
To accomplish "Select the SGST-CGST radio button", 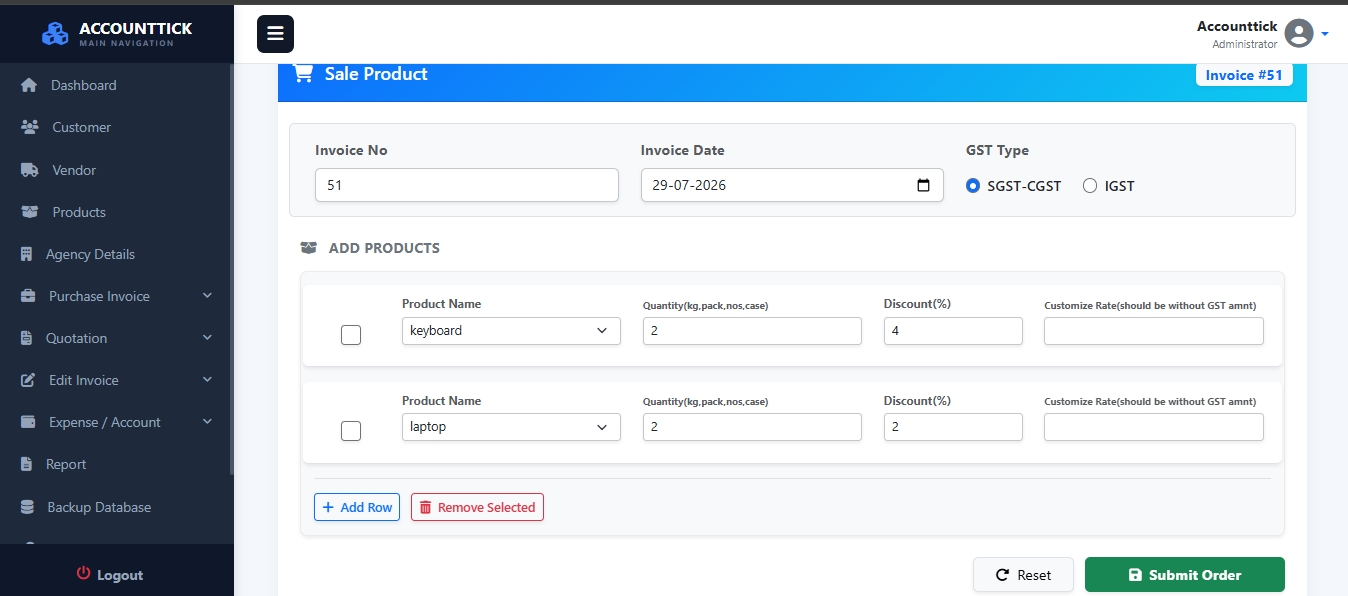I will pos(973,185).
